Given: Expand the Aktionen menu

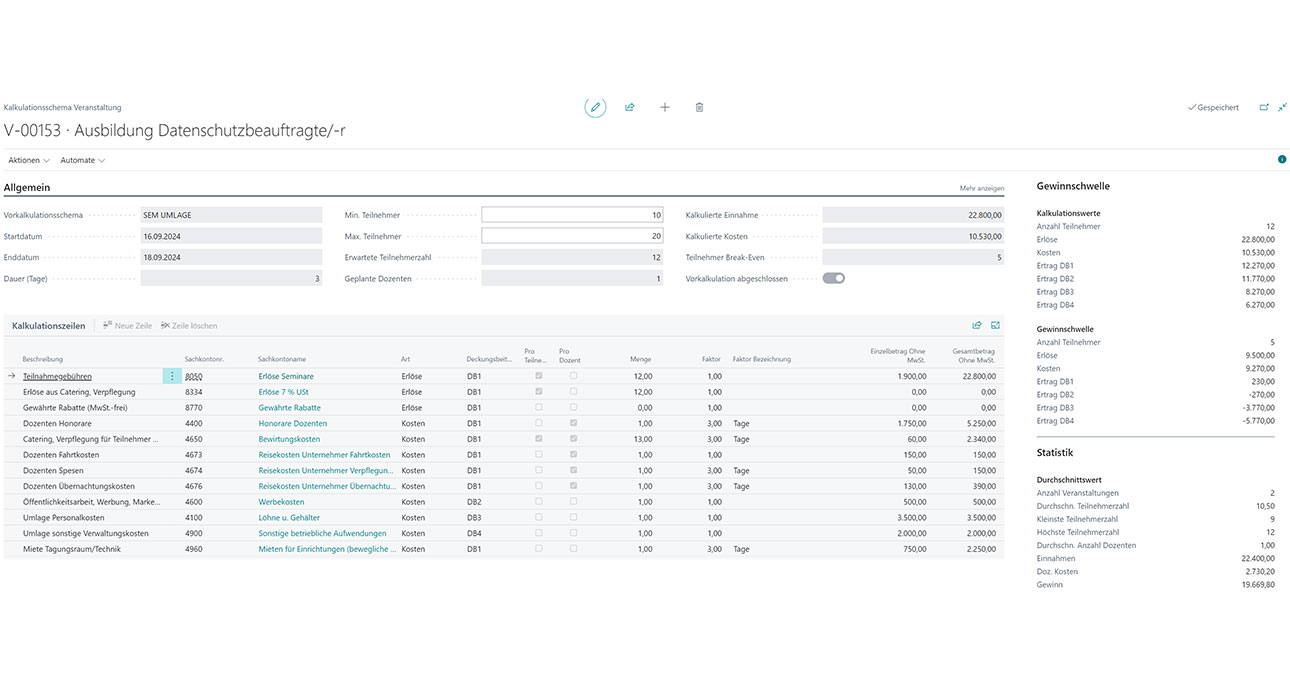Looking at the screenshot, I should [x=29, y=160].
